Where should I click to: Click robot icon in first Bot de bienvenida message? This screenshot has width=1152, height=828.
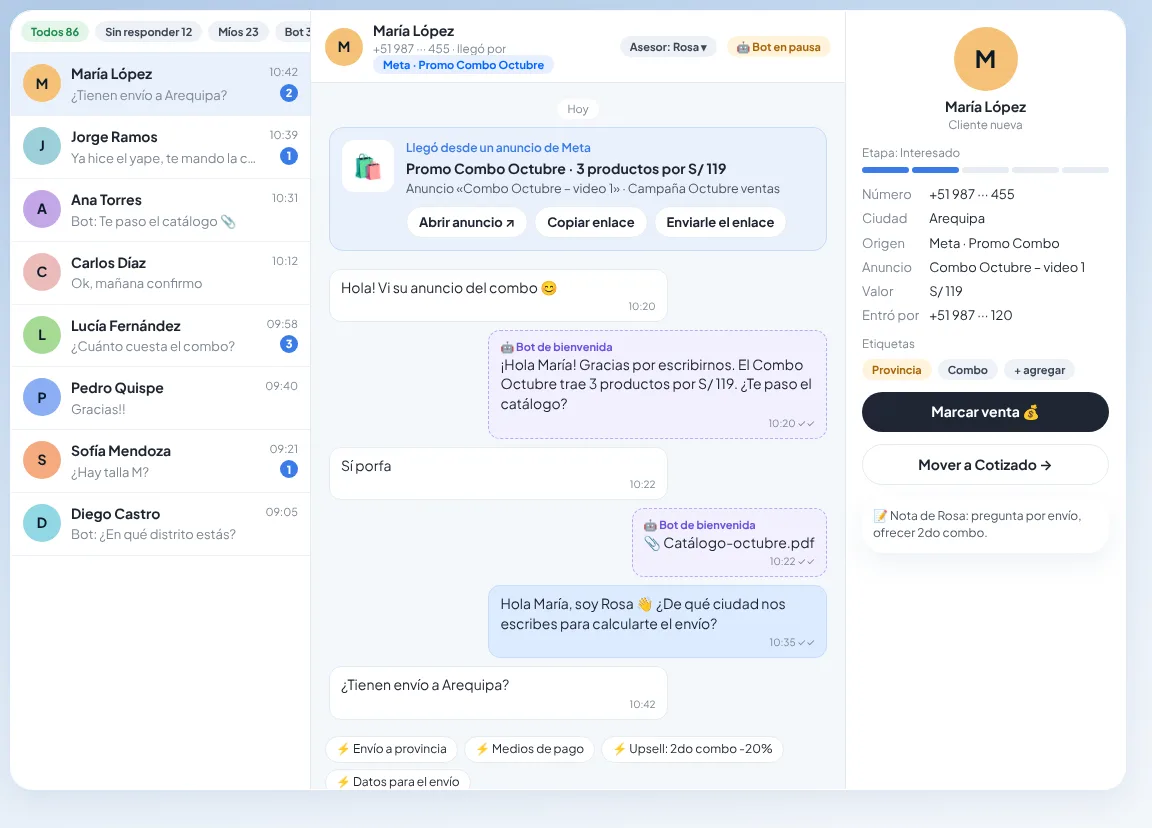(x=507, y=347)
